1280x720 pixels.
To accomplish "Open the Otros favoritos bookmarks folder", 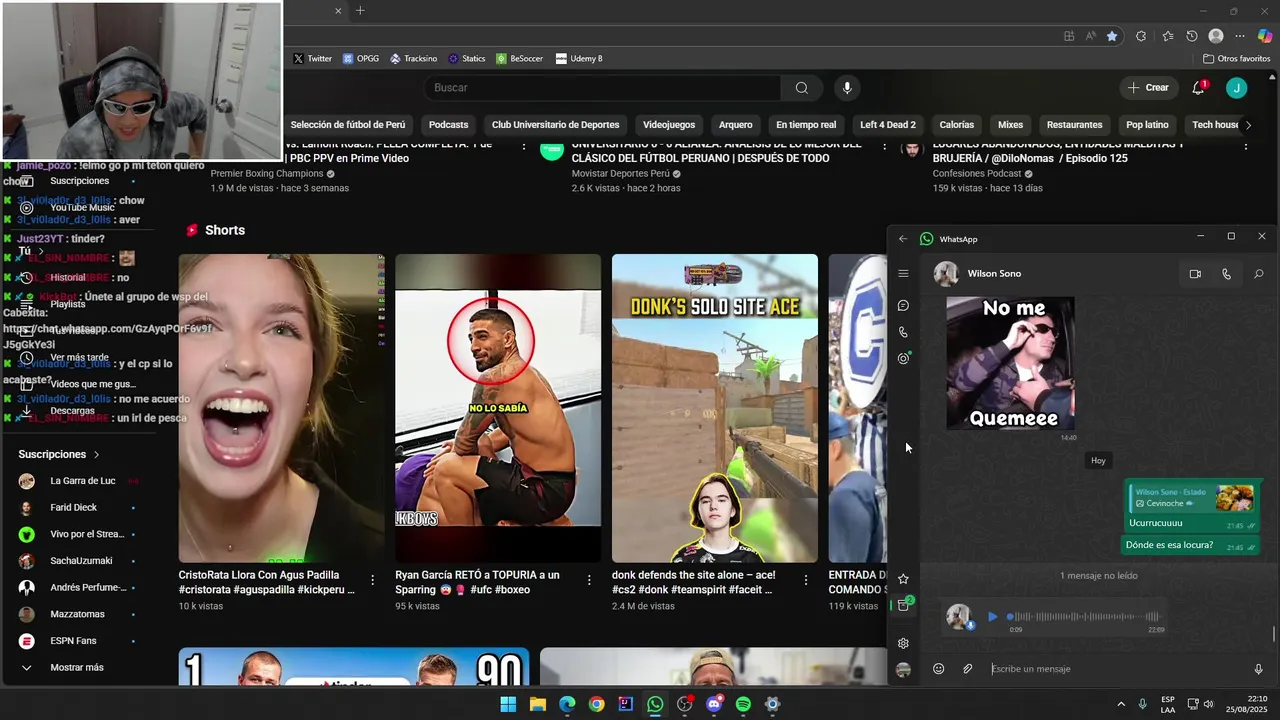I will tap(1236, 59).
